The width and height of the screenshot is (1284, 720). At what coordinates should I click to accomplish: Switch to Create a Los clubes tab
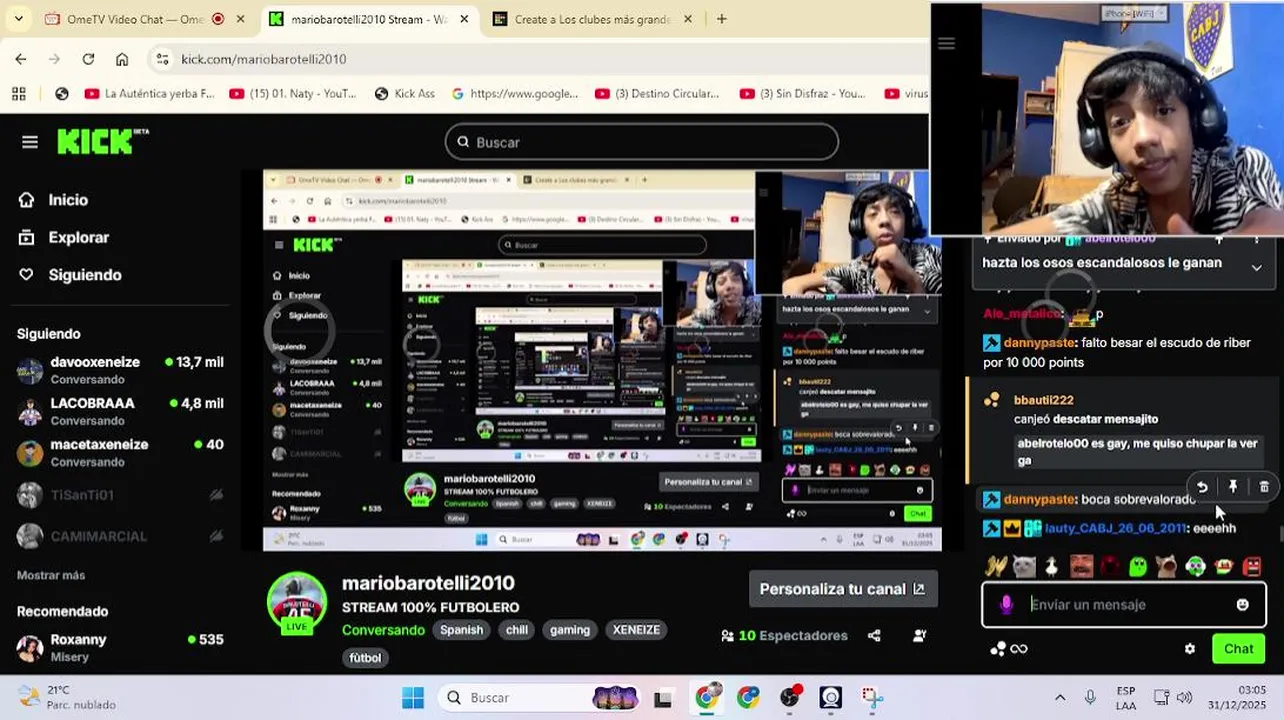pyautogui.click(x=592, y=19)
